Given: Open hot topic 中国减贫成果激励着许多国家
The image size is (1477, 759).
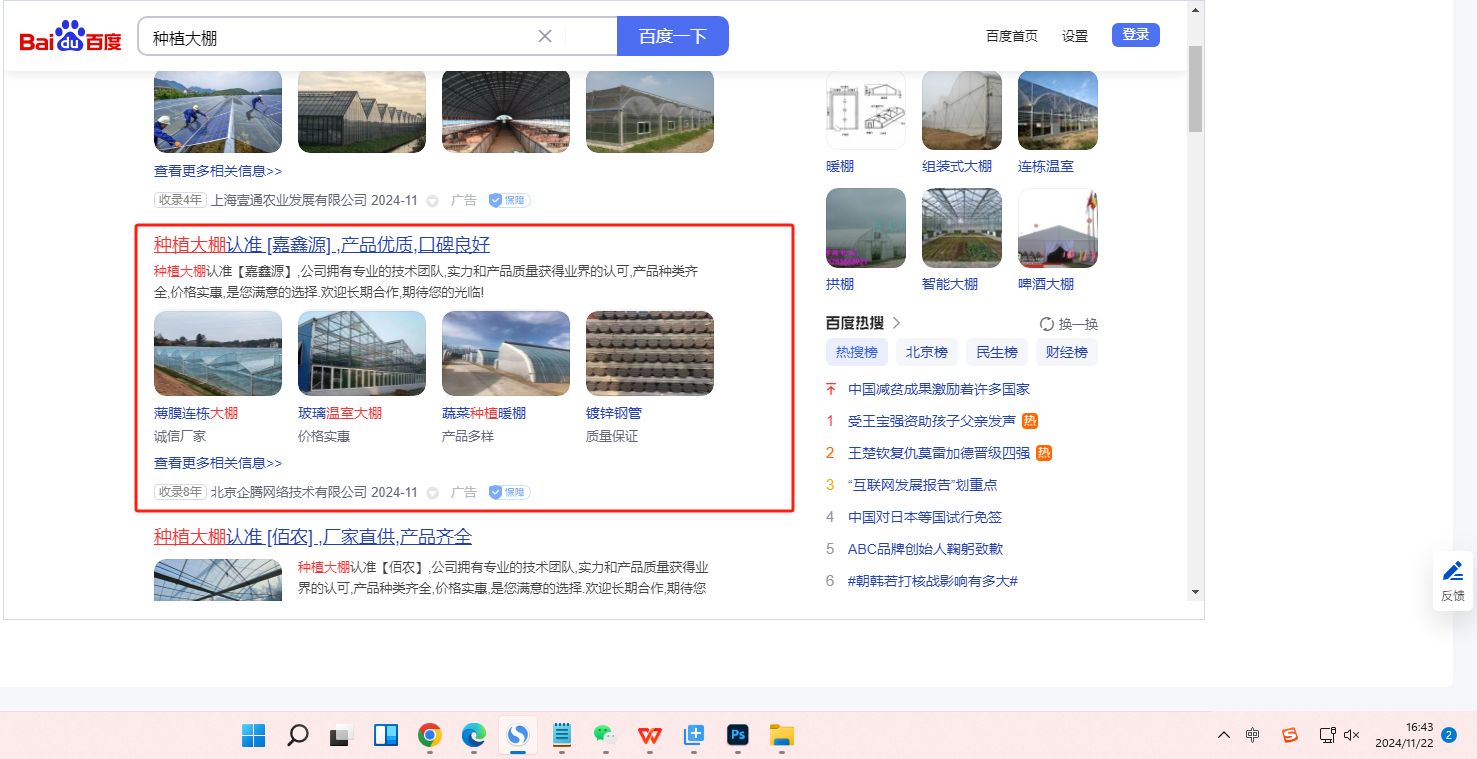Looking at the screenshot, I should (939, 389).
